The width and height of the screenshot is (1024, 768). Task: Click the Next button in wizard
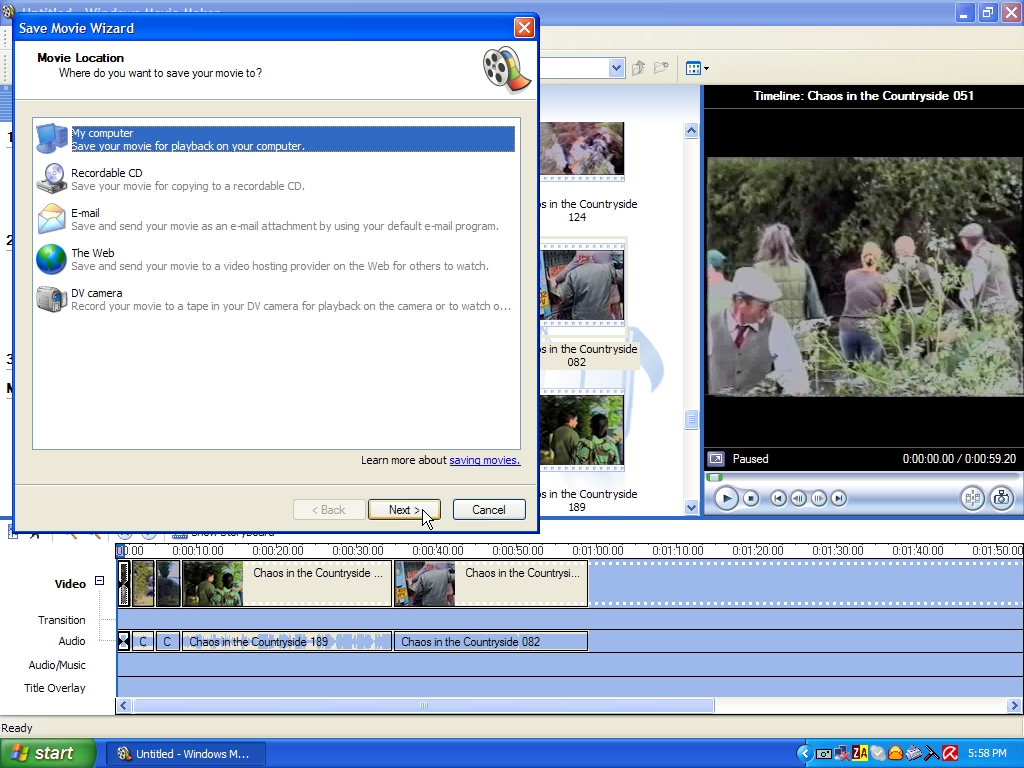coord(404,510)
